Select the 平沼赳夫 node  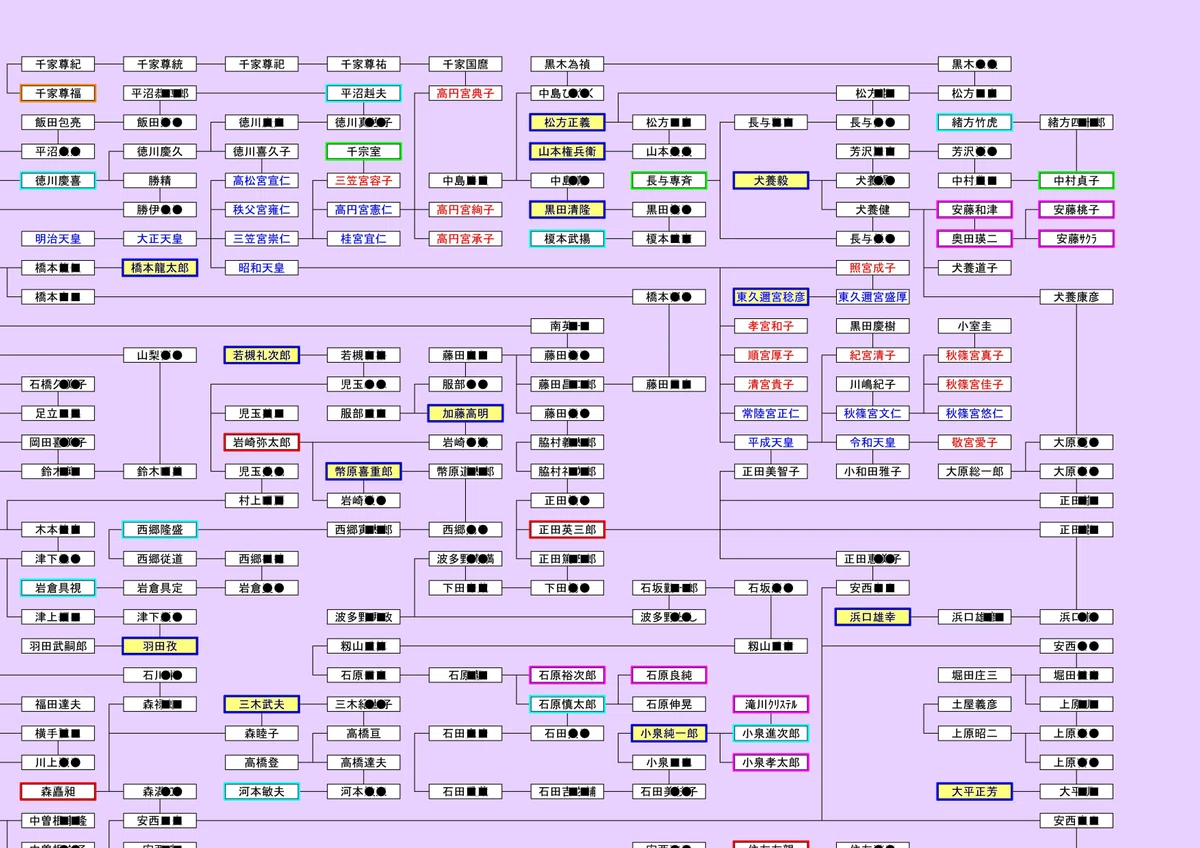[x=364, y=93]
